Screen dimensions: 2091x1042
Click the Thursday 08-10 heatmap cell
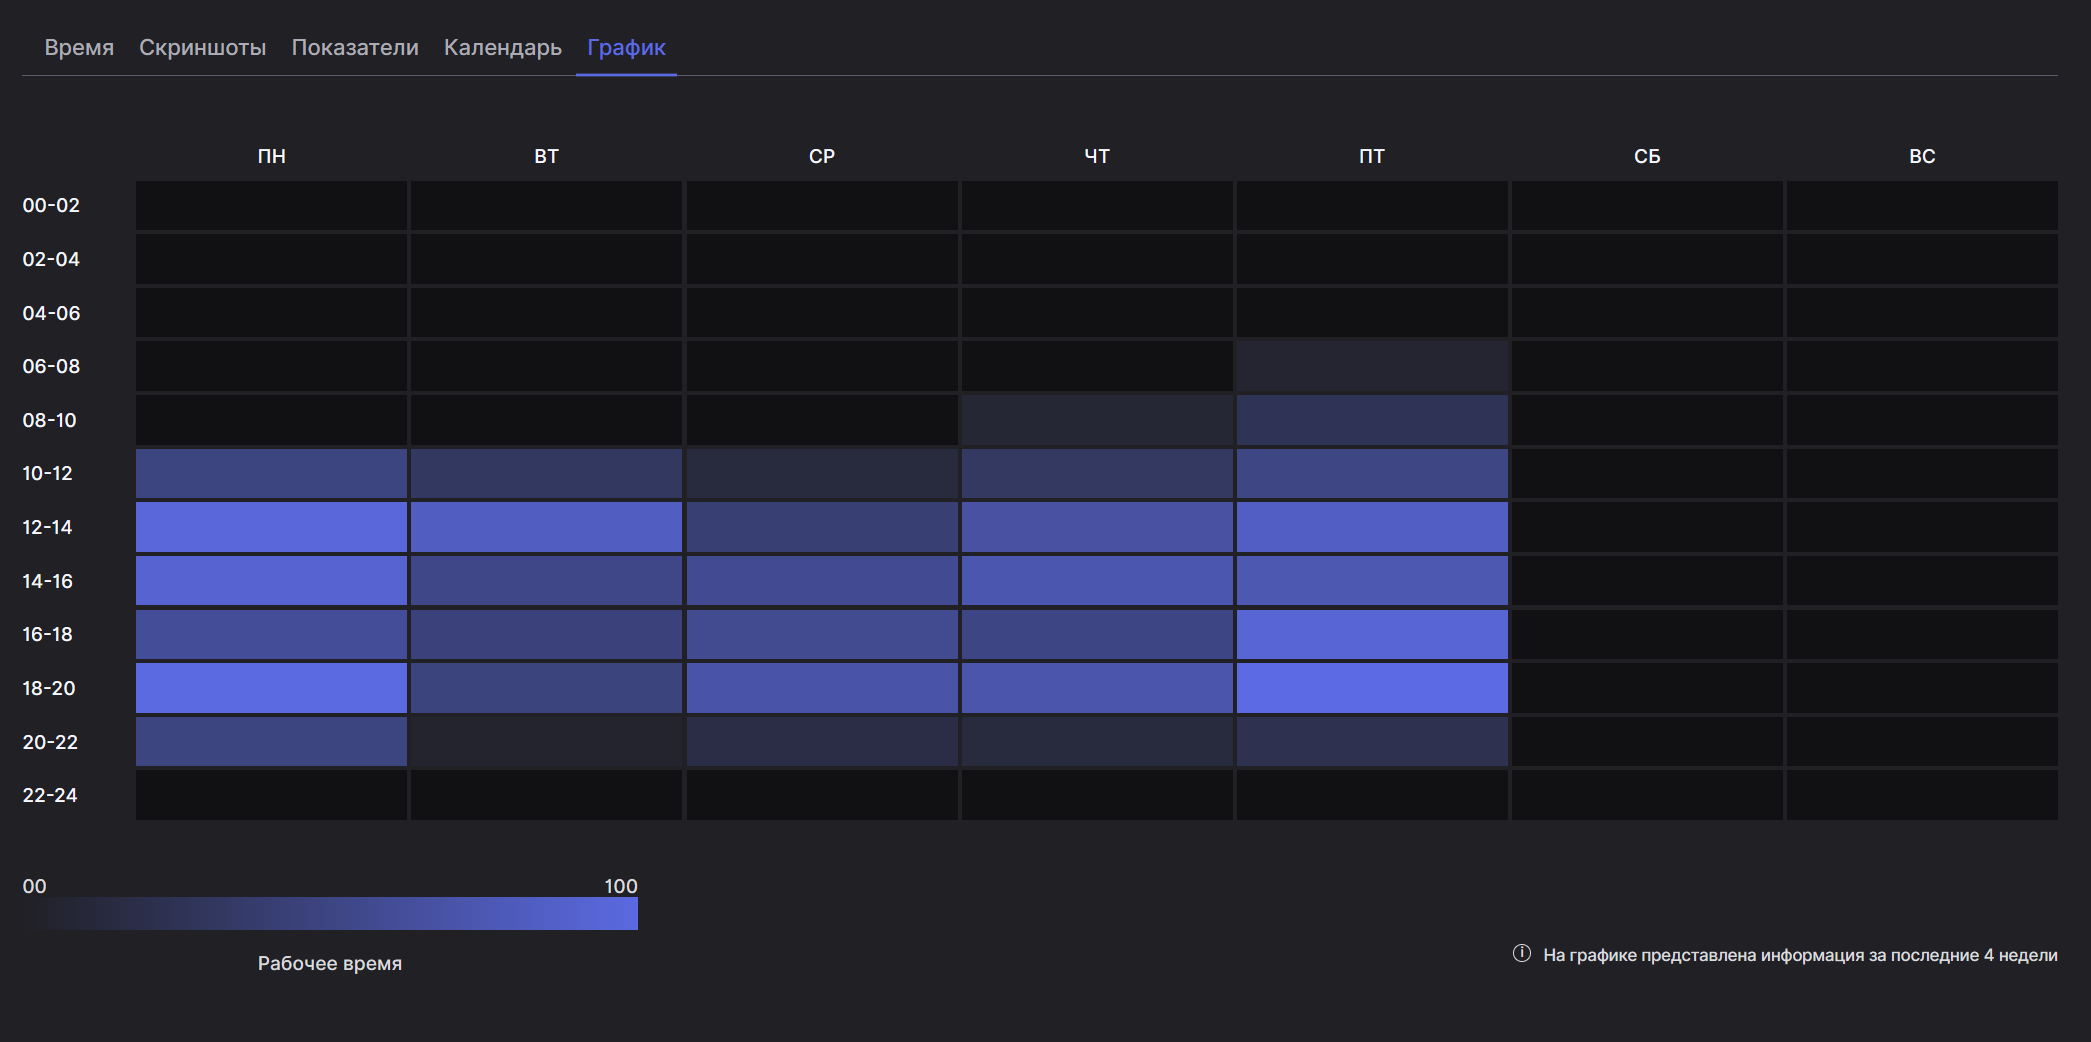(x=1097, y=420)
